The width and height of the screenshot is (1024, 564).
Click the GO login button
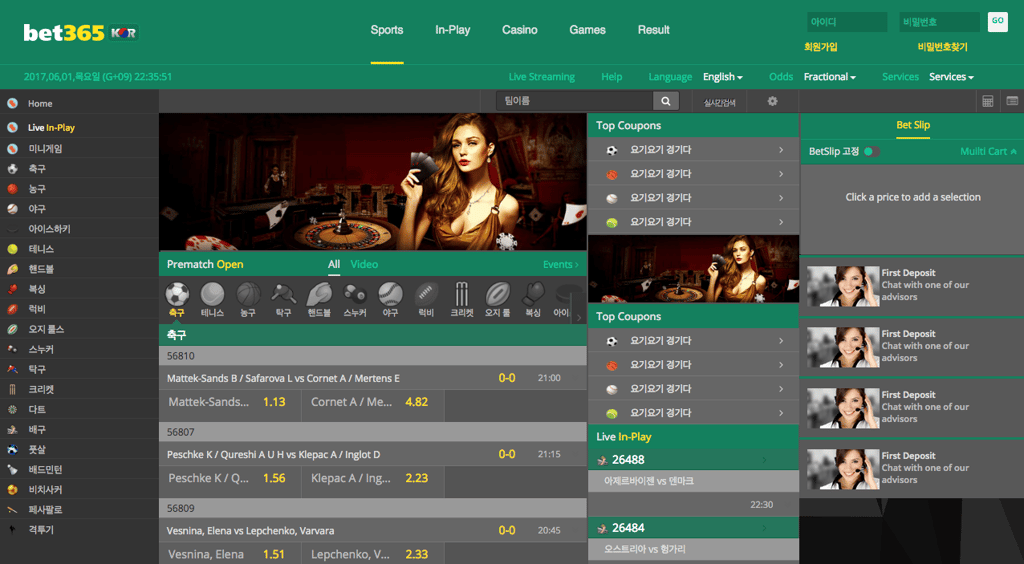997,22
